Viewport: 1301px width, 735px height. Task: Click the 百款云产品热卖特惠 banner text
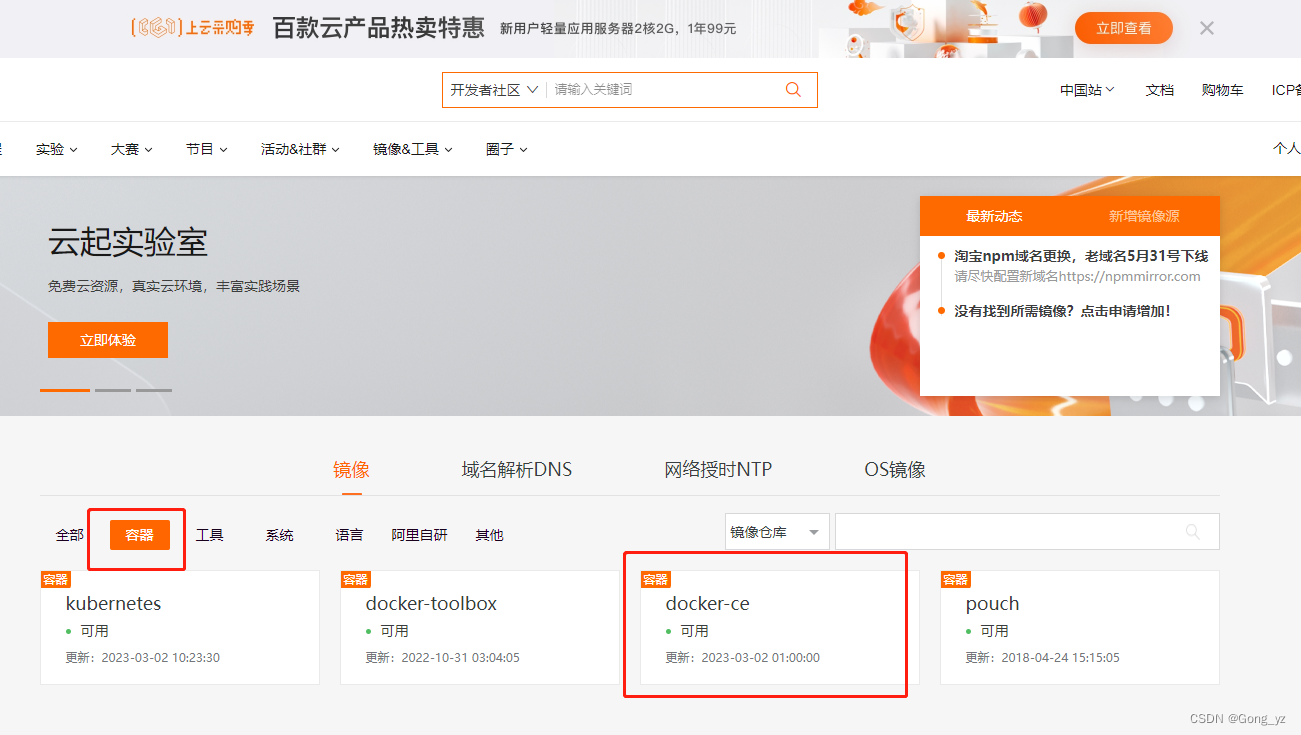379,28
